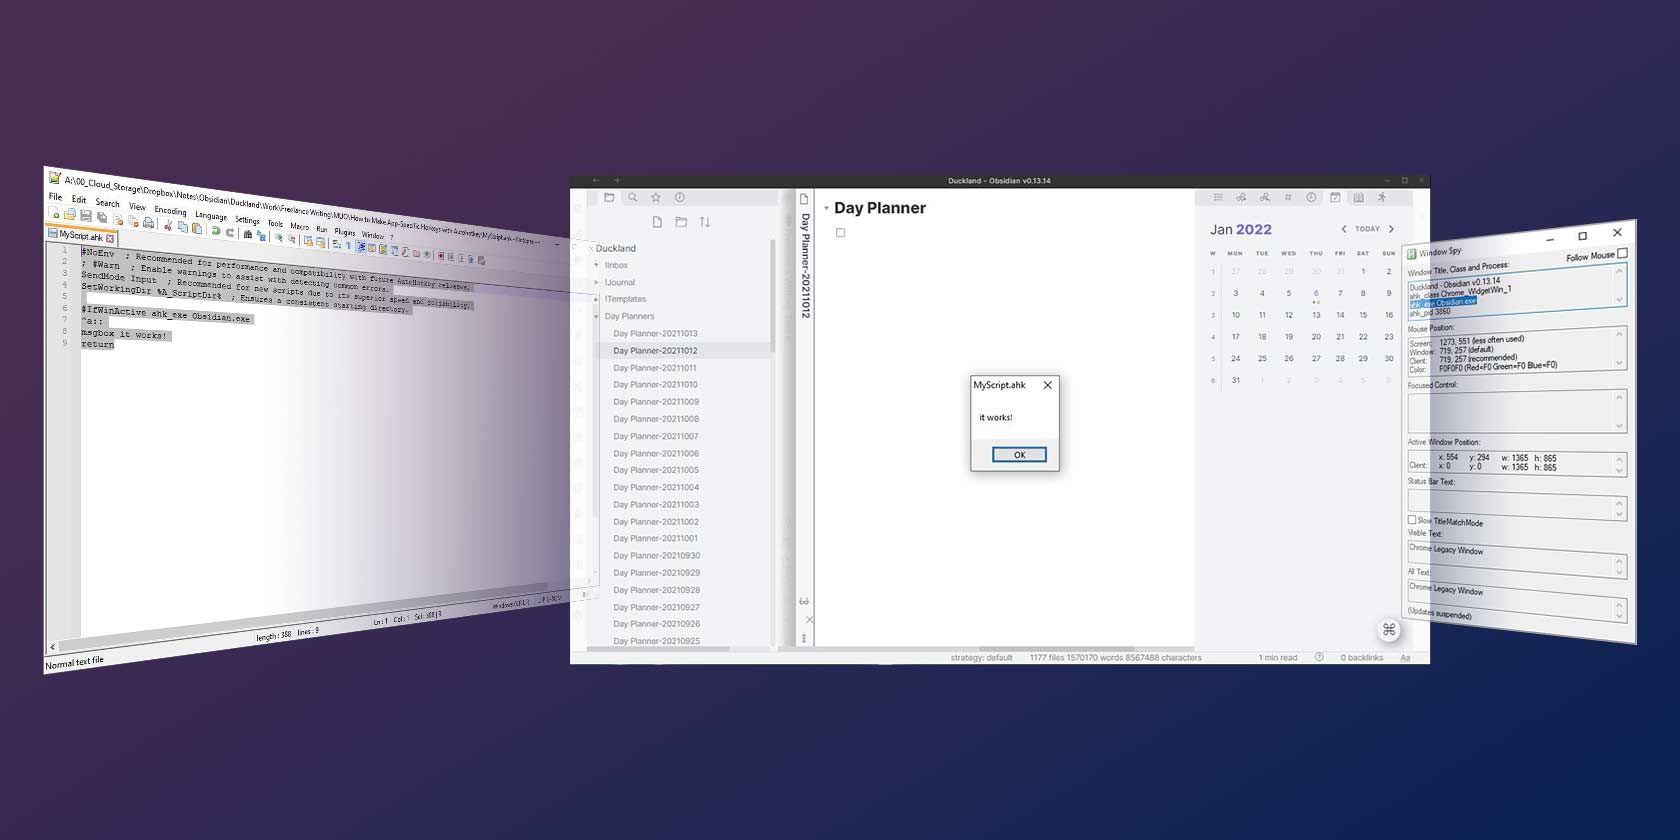Open note Day Planner-20211013
Viewport: 1680px width, 840px height.
coord(655,334)
